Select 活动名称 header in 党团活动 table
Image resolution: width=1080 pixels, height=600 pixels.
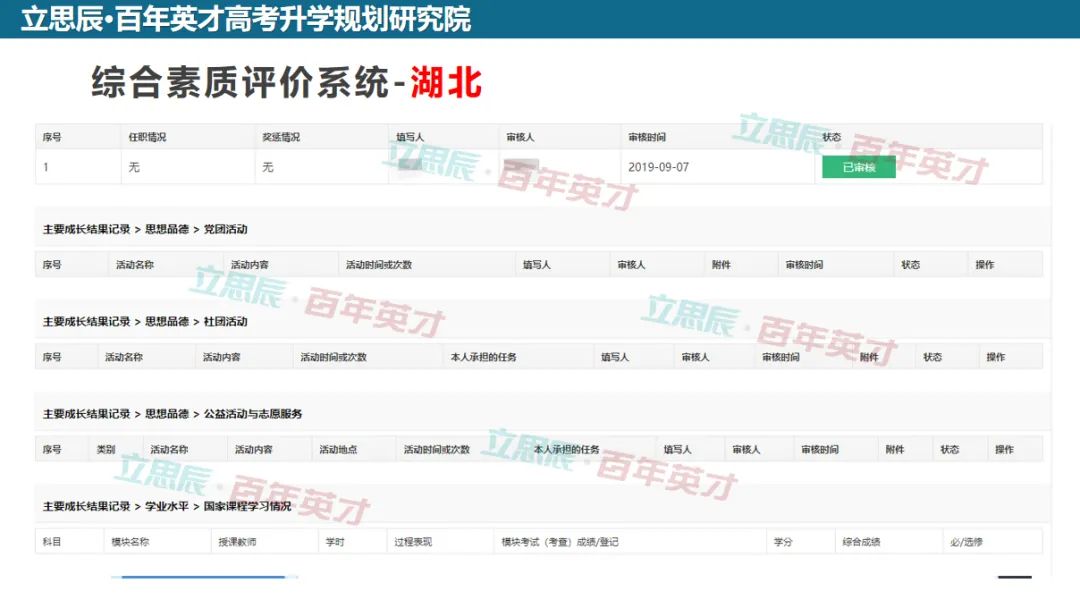click(134, 265)
